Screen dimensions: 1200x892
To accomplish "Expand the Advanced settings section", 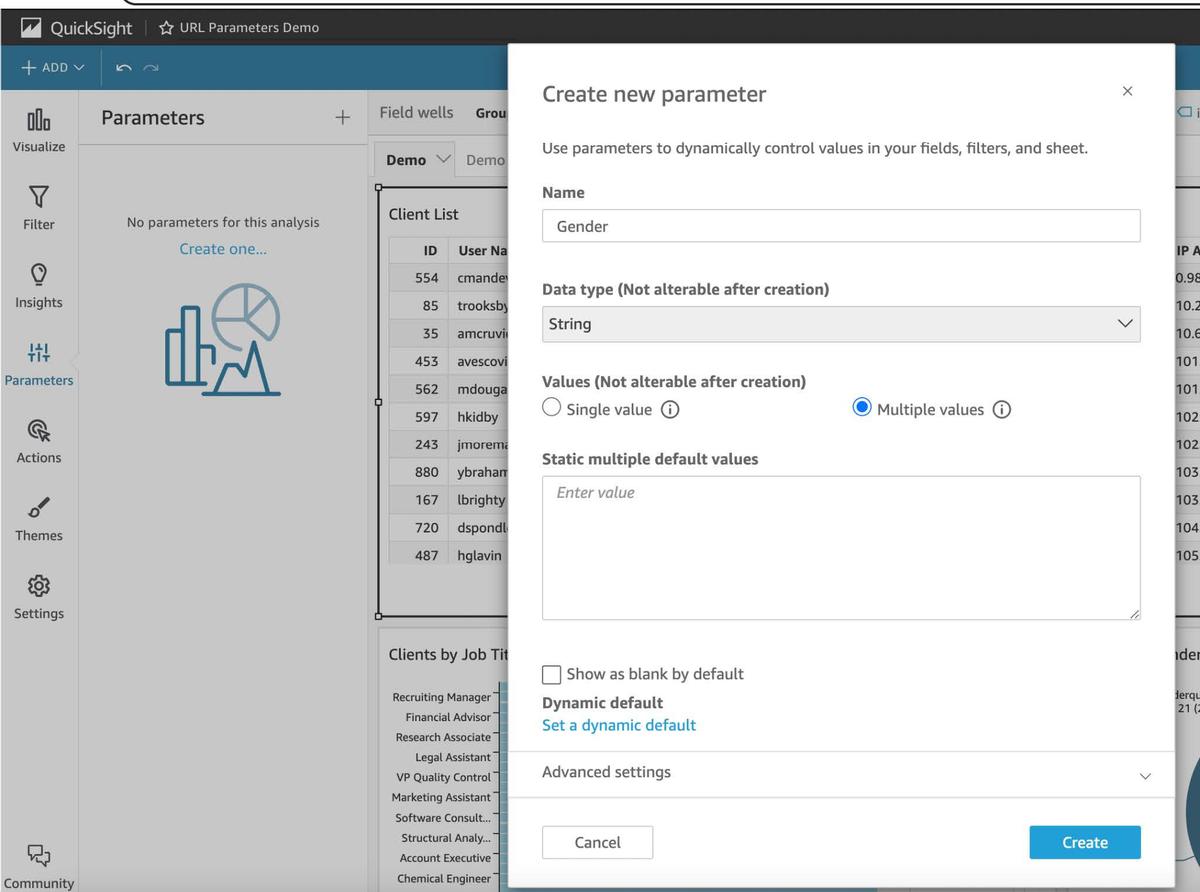I will click(x=840, y=773).
